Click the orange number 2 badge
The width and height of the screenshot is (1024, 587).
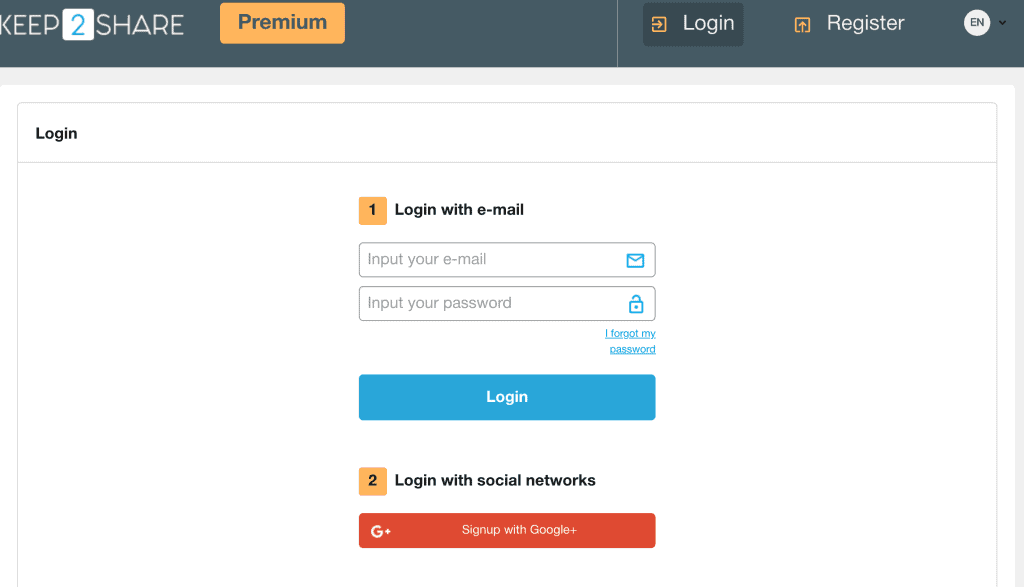372,481
